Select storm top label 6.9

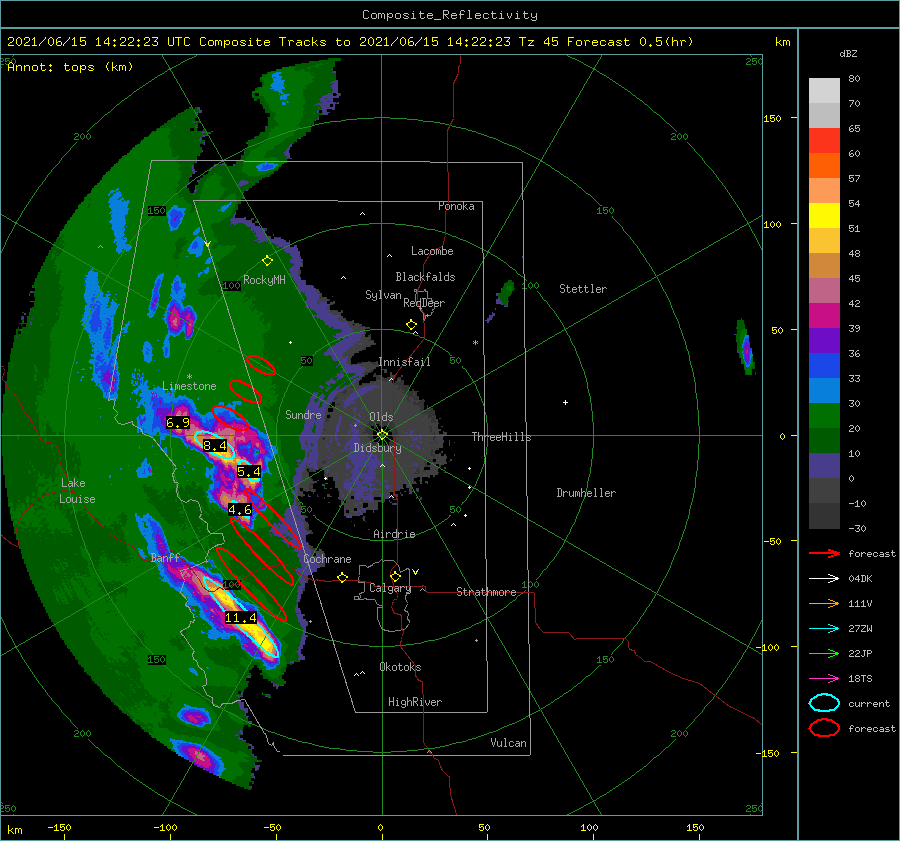coord(177,423)
